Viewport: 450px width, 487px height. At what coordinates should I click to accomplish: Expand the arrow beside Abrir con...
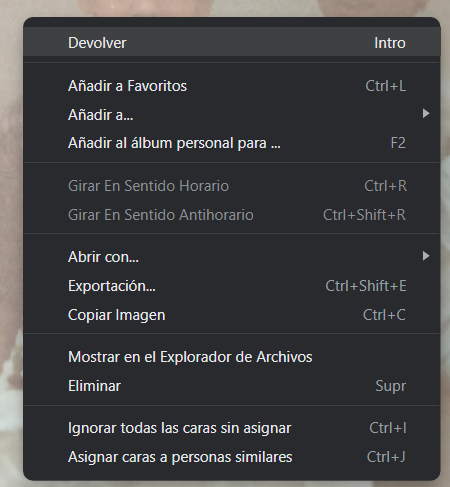(426, 256)
